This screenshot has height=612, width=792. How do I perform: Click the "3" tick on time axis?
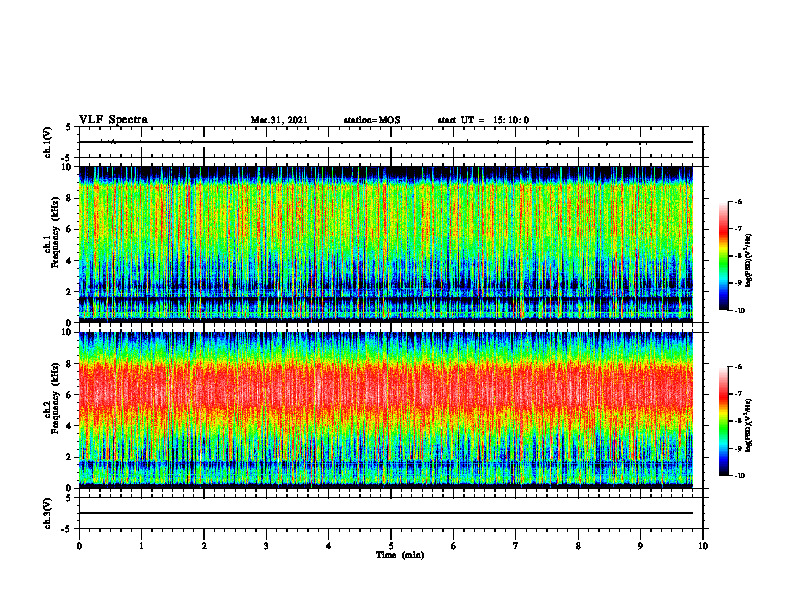point(266,546)
